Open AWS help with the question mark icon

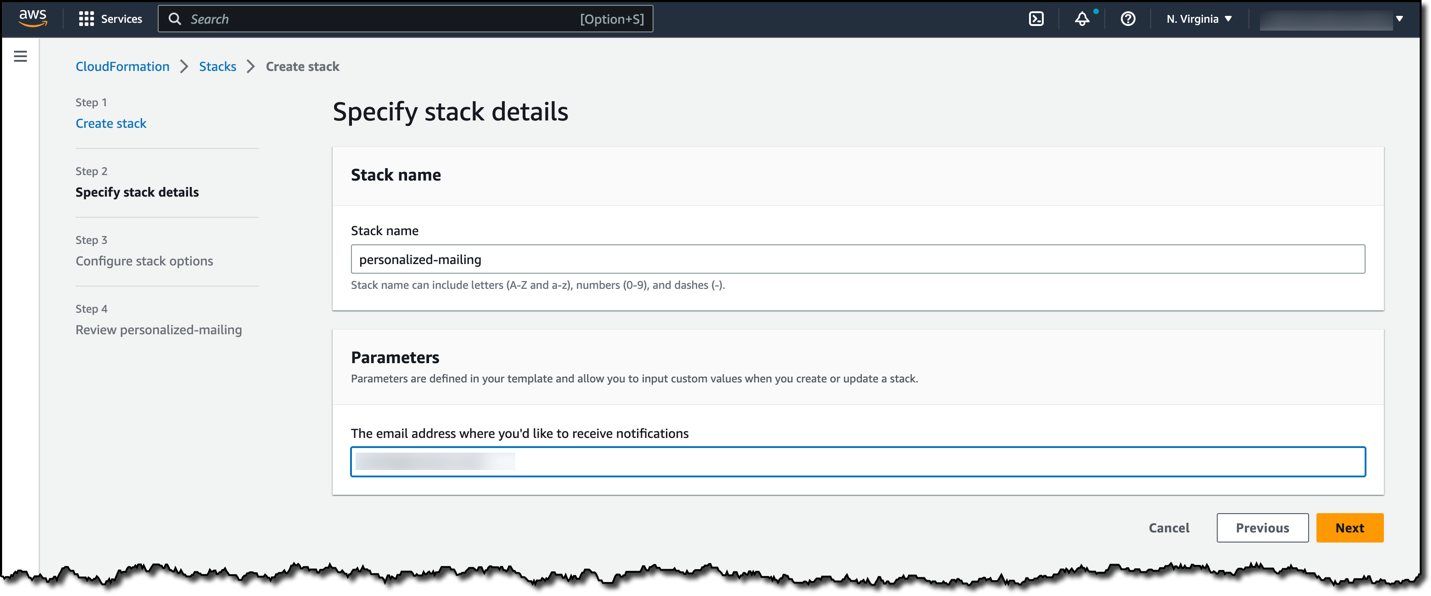coord(1127,18)
